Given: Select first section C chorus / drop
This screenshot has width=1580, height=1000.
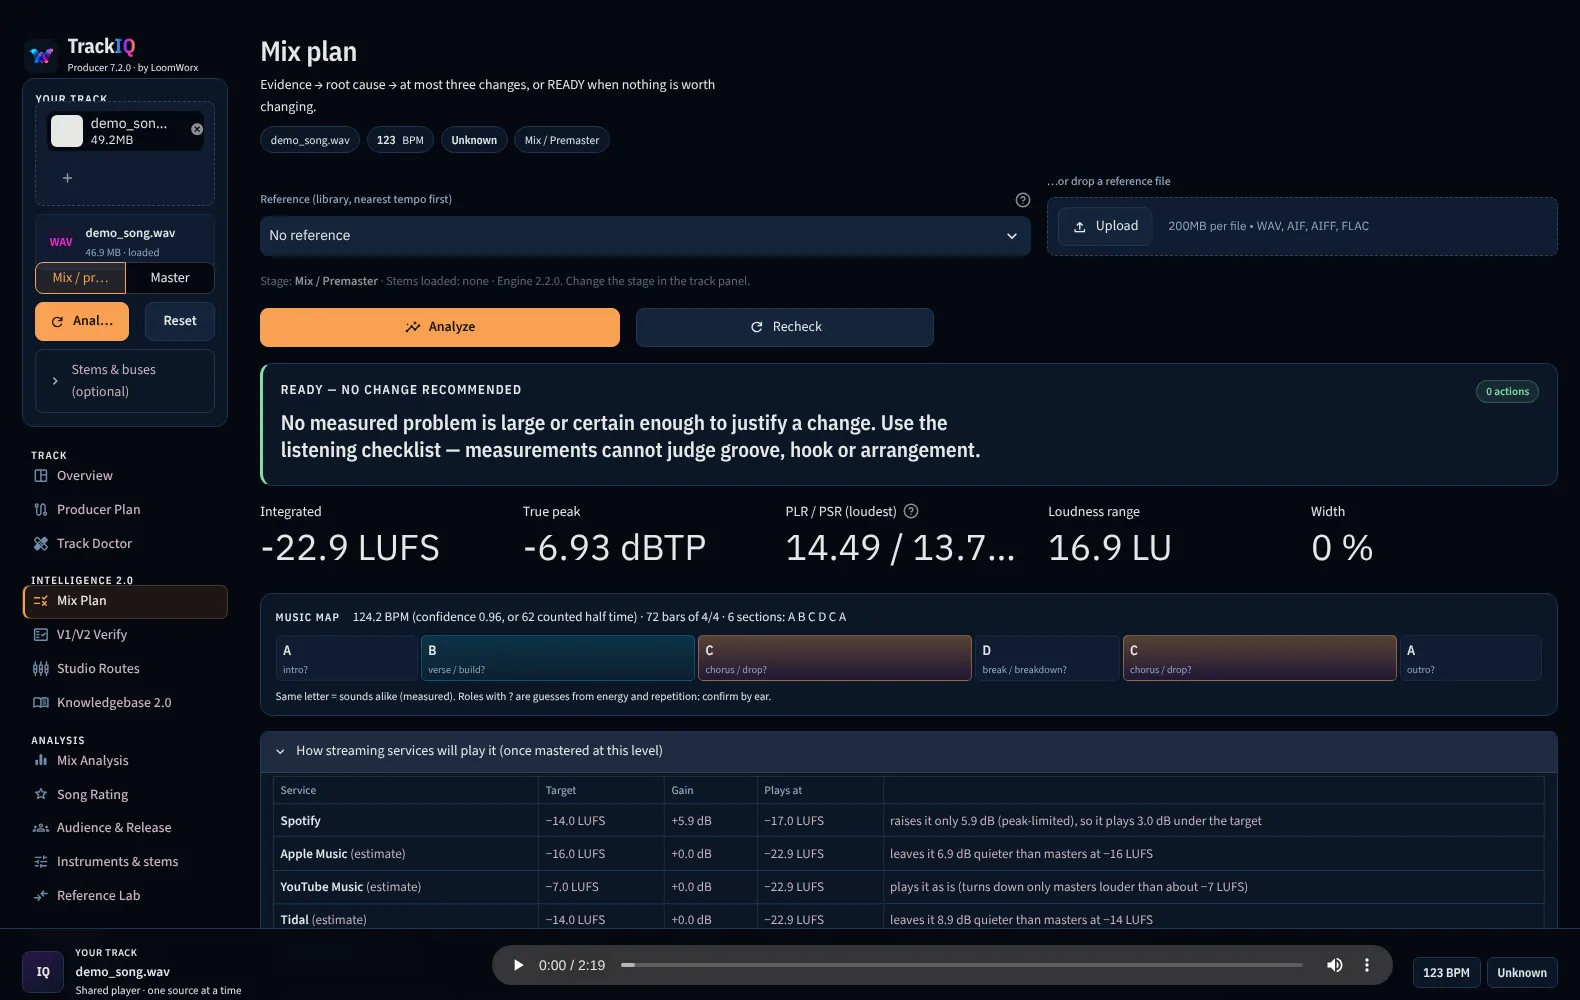Looking at the screenshot, I should click(x=835, y=658).
